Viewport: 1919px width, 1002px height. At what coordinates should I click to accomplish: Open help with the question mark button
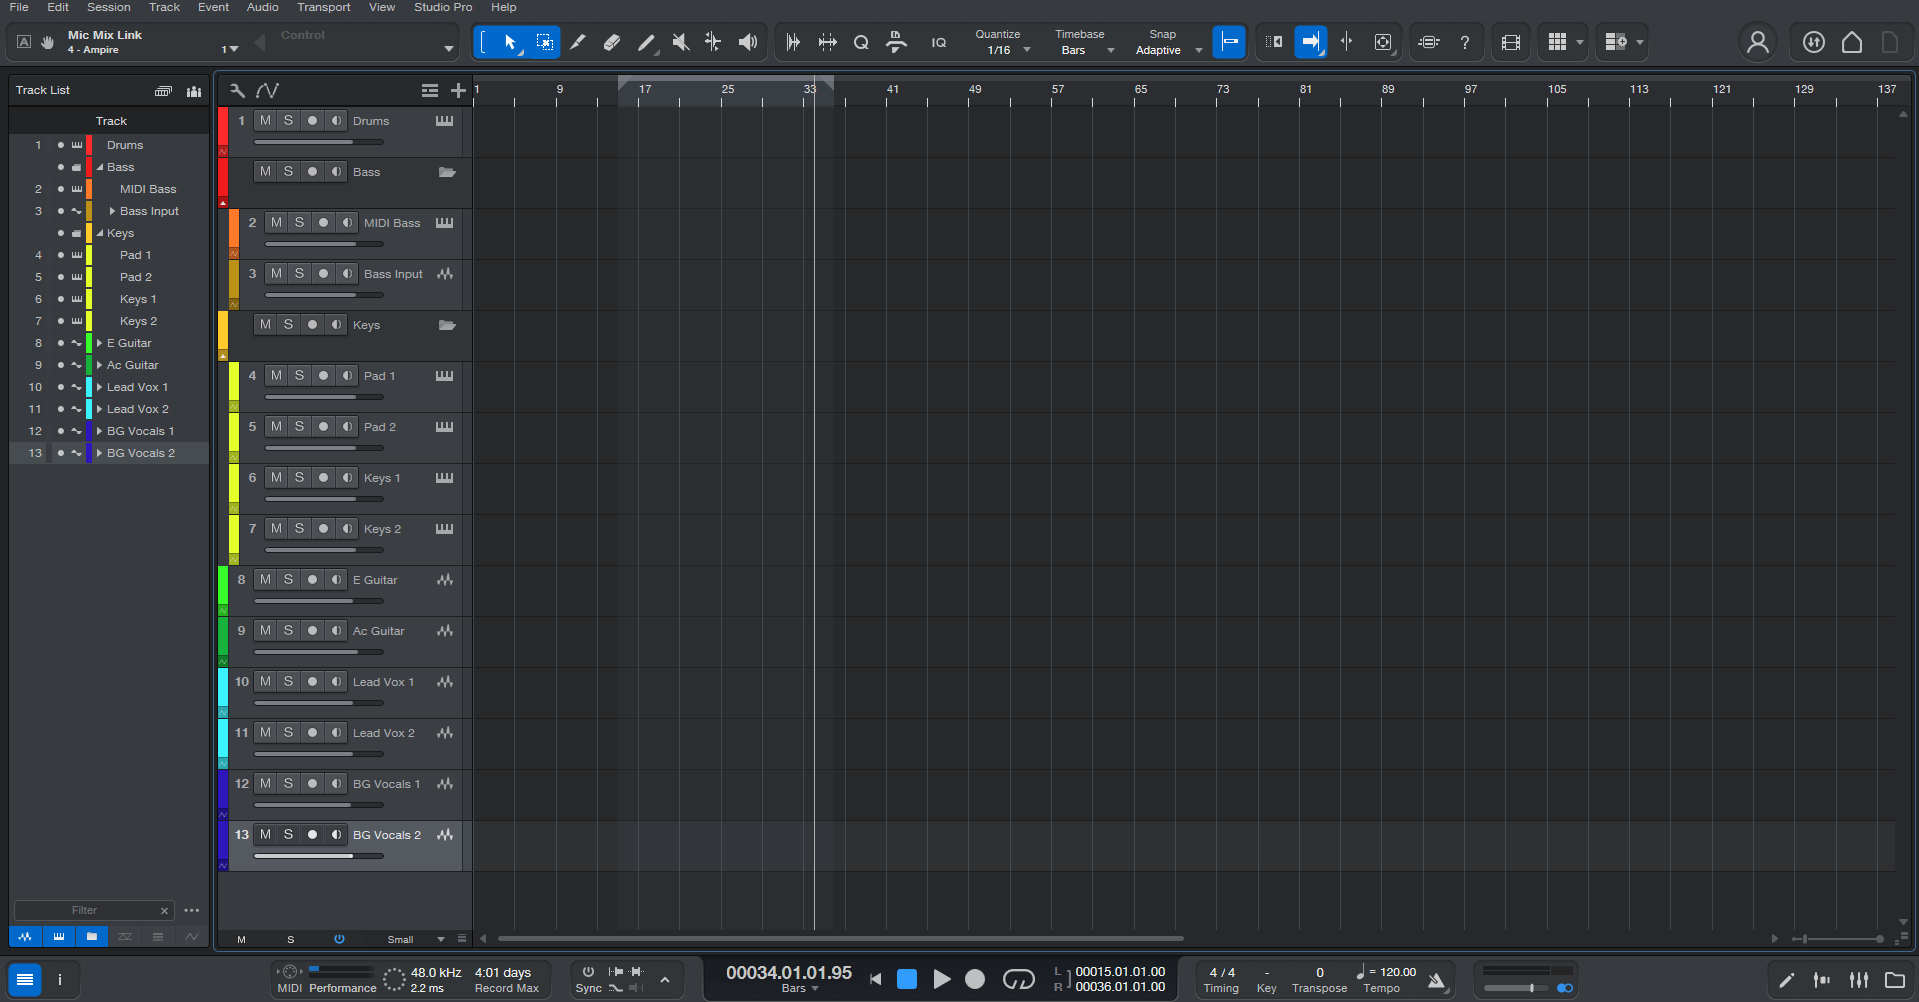point(1465,42)
